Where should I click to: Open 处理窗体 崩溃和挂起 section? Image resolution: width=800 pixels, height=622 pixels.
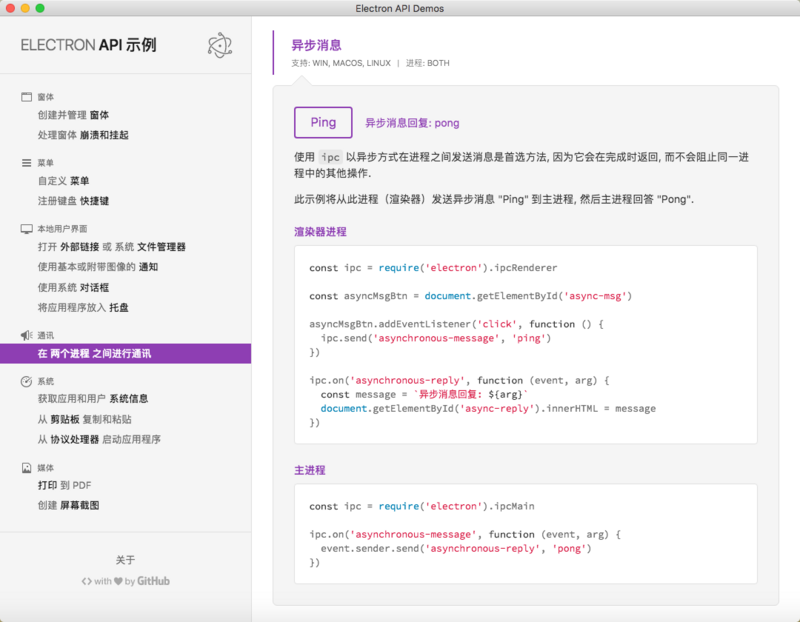pos(83,135)
